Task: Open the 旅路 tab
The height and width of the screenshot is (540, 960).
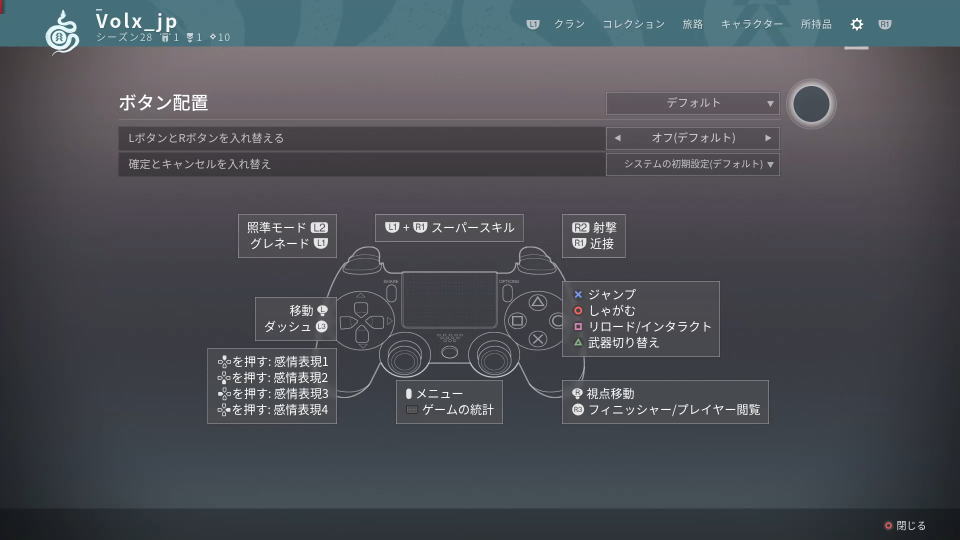Action: click(692, 24)
